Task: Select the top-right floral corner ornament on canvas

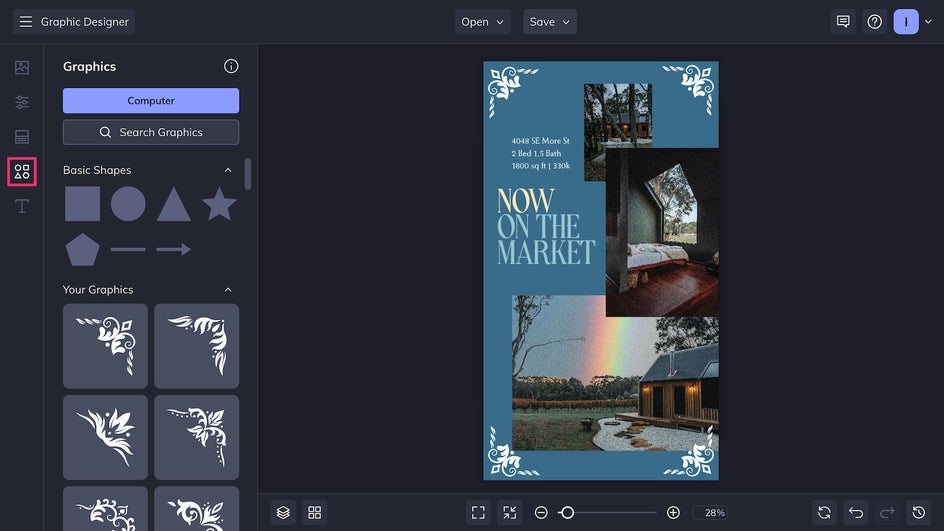Action: tap(690, 88)
